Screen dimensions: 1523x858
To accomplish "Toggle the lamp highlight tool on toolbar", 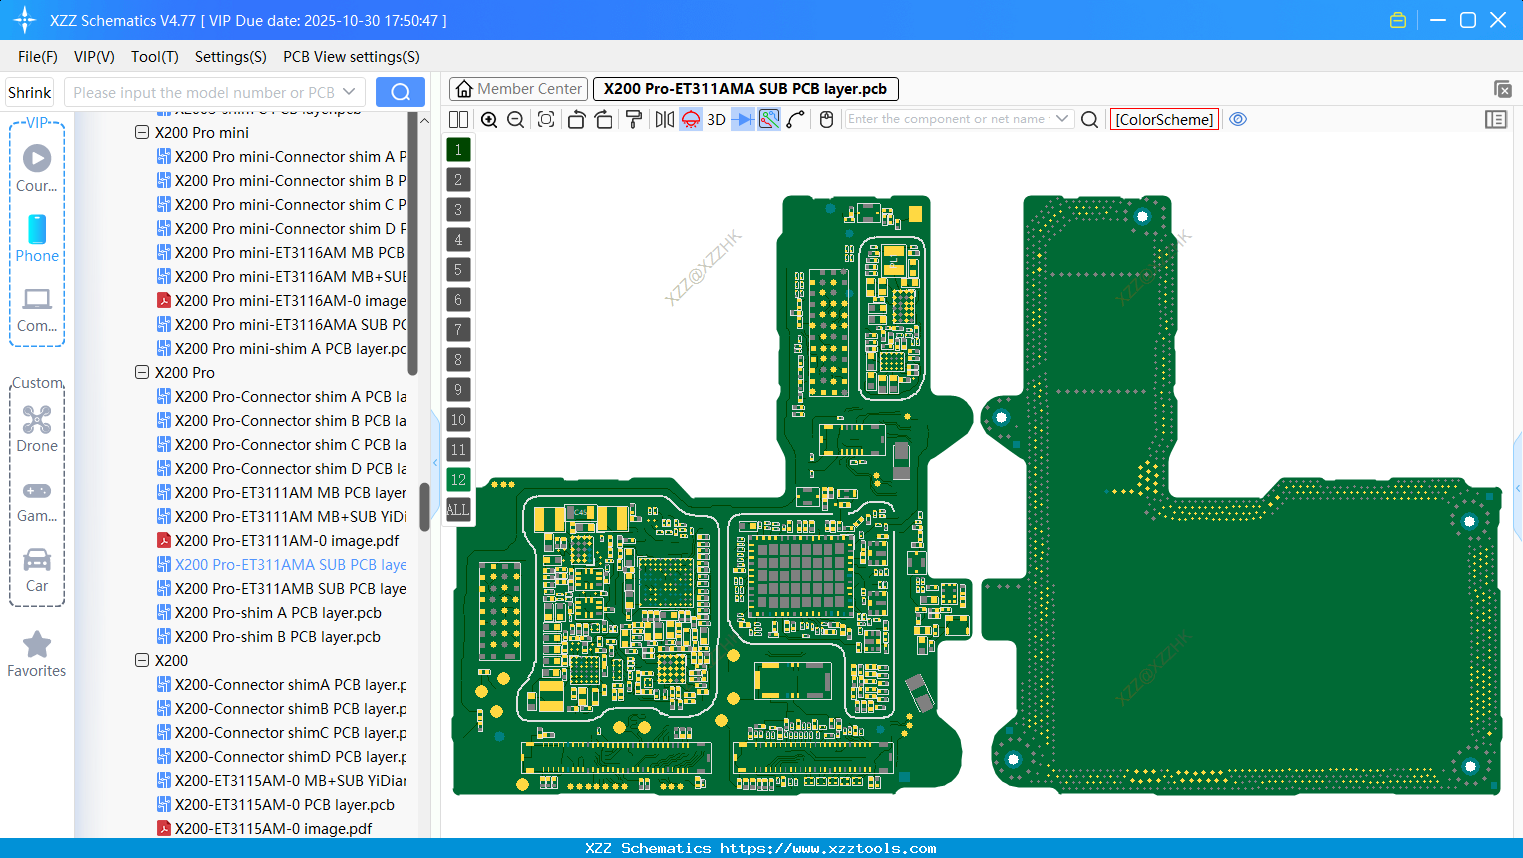I will click(x=690, y=119).
